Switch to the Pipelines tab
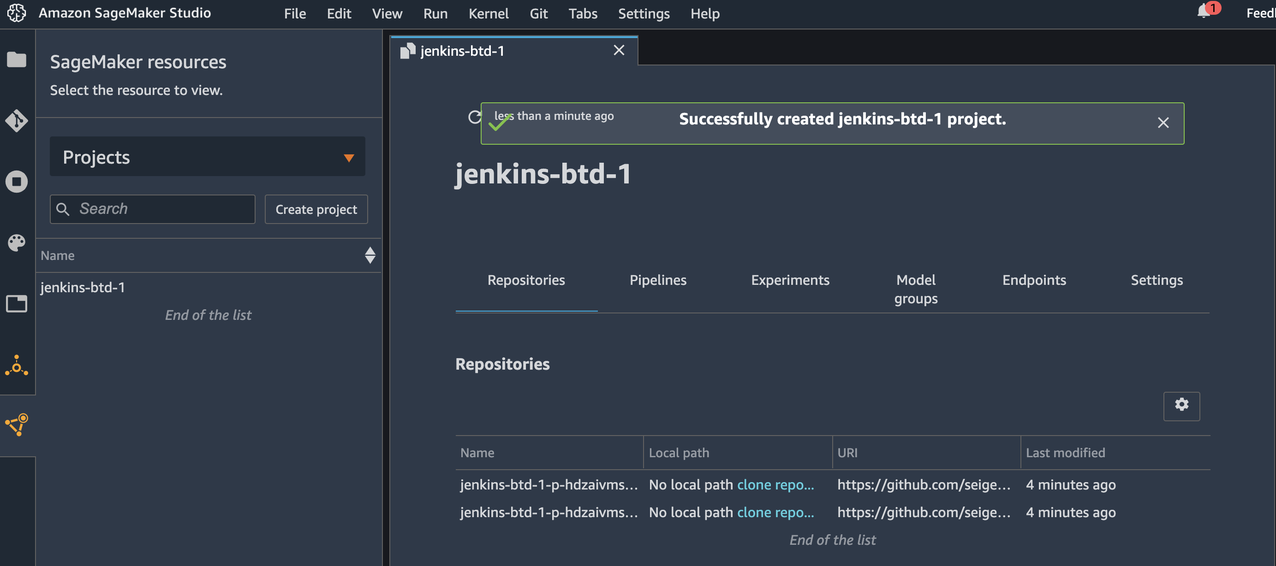 (x=658, y=280)
